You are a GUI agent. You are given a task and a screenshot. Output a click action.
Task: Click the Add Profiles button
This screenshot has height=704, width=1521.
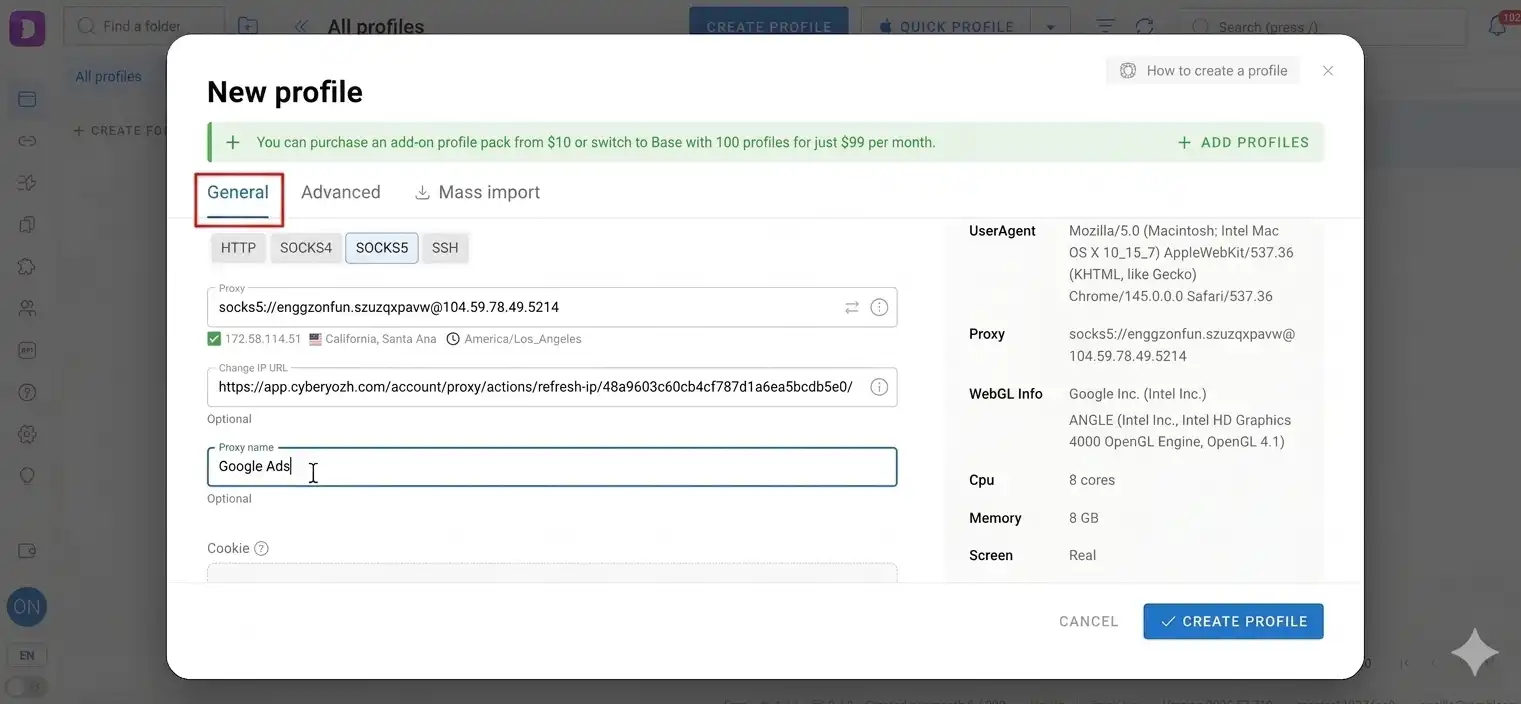click(1243, 142)
